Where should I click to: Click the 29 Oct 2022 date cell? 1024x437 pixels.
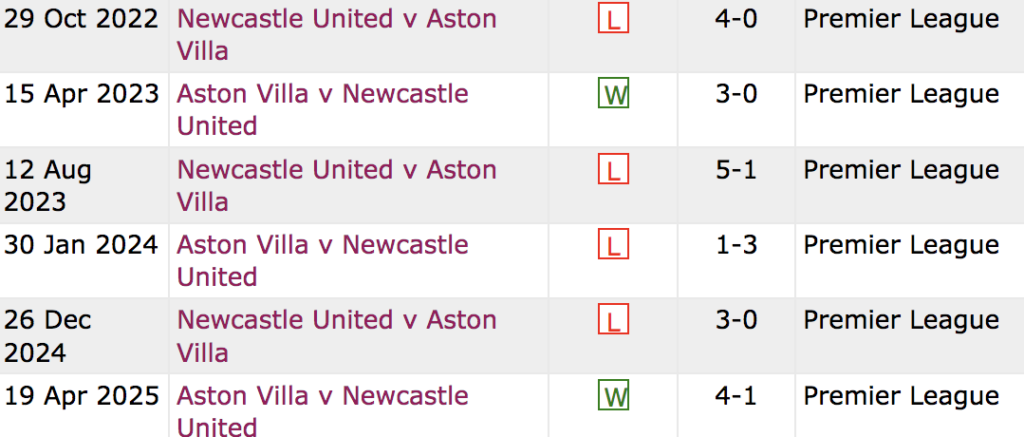(x=82, y=19)
